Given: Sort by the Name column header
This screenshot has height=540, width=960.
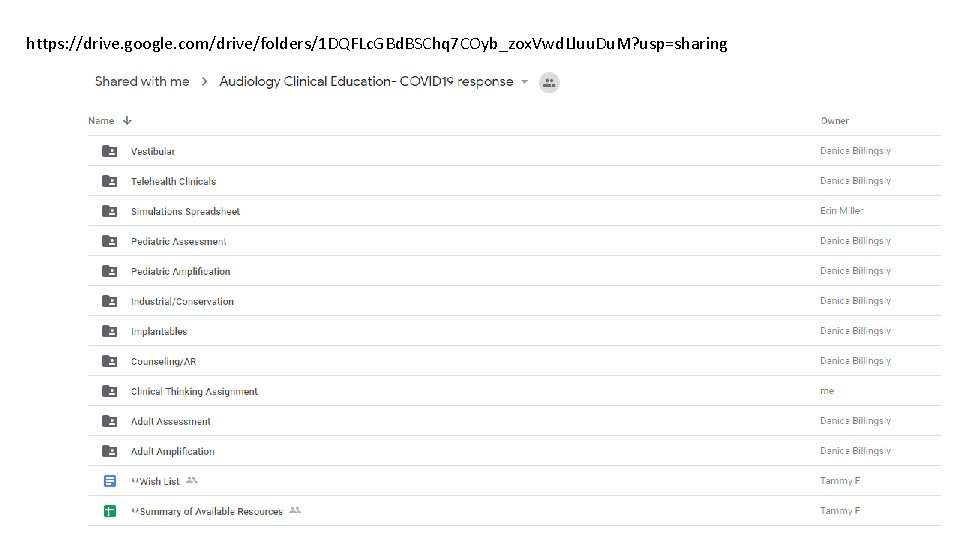Looking at the screenshot, I should coord(101,121).
